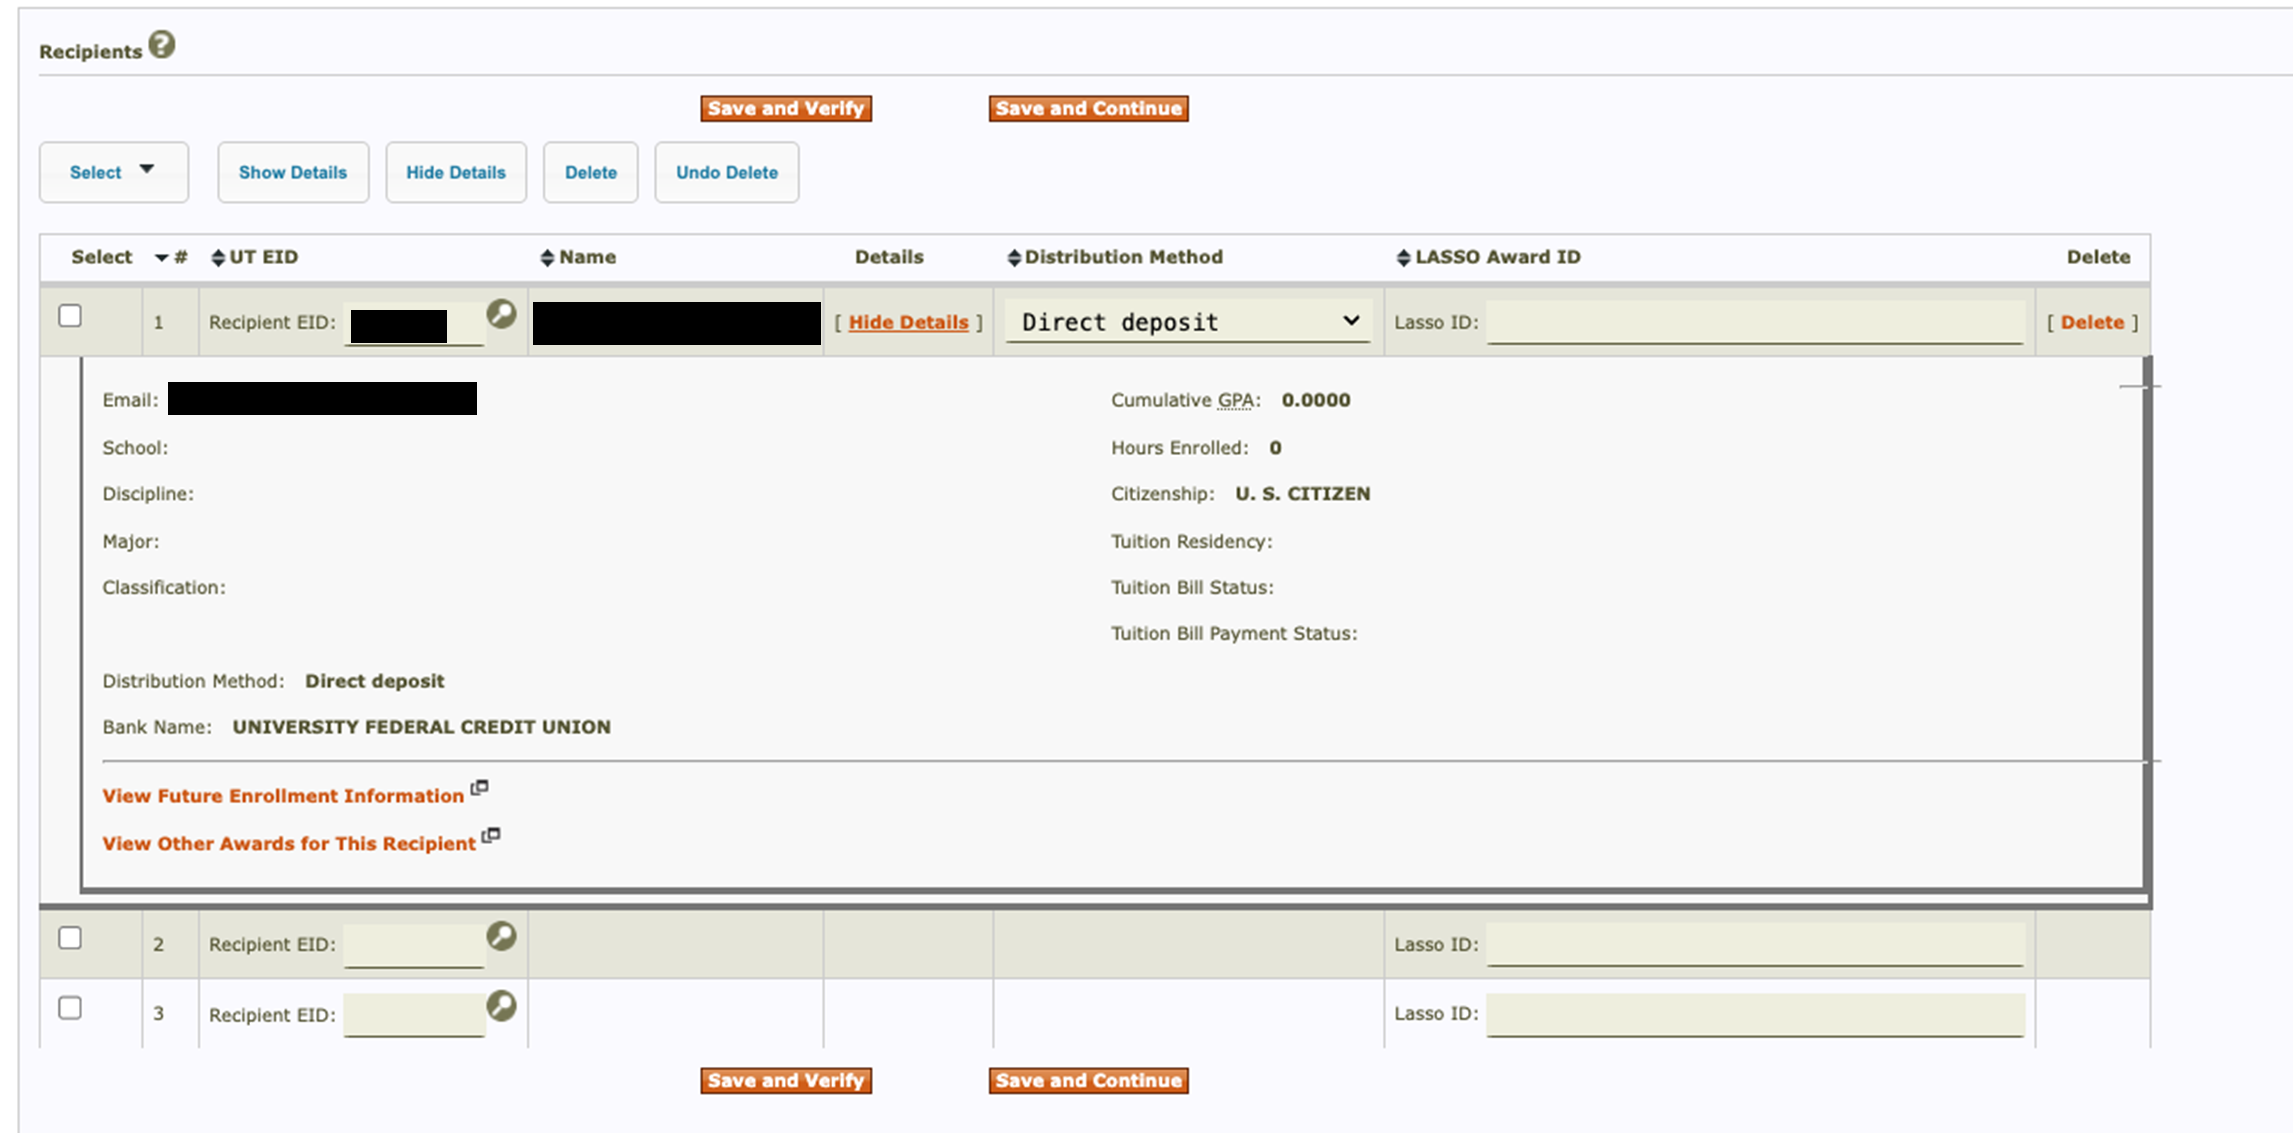The width and height of the screenshot is (2293, 1133).
Task: Collapse row 1 with the Hide Details link
Action: [908, 322]
